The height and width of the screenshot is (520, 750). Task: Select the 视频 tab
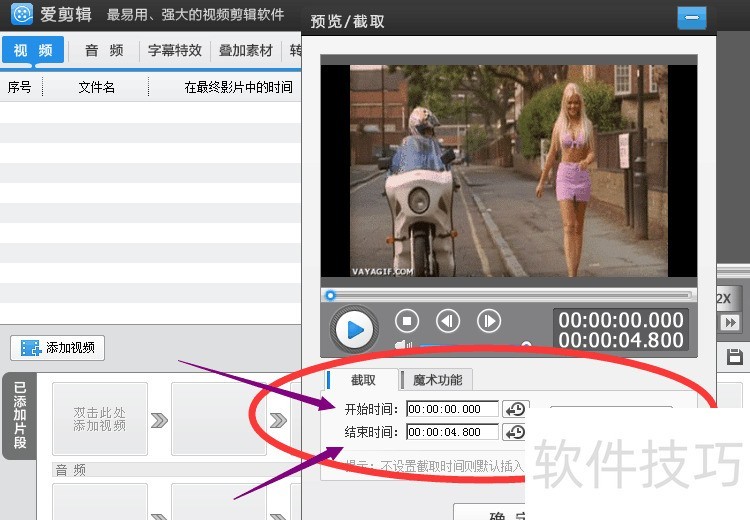pyautogui.click(x=33, y=50)
